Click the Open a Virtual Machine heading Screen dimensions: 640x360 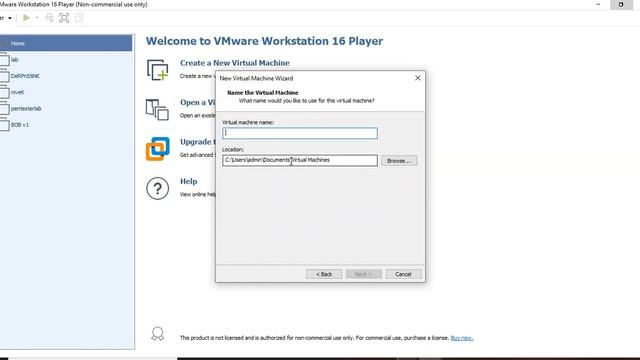click(x=198, y=102)
